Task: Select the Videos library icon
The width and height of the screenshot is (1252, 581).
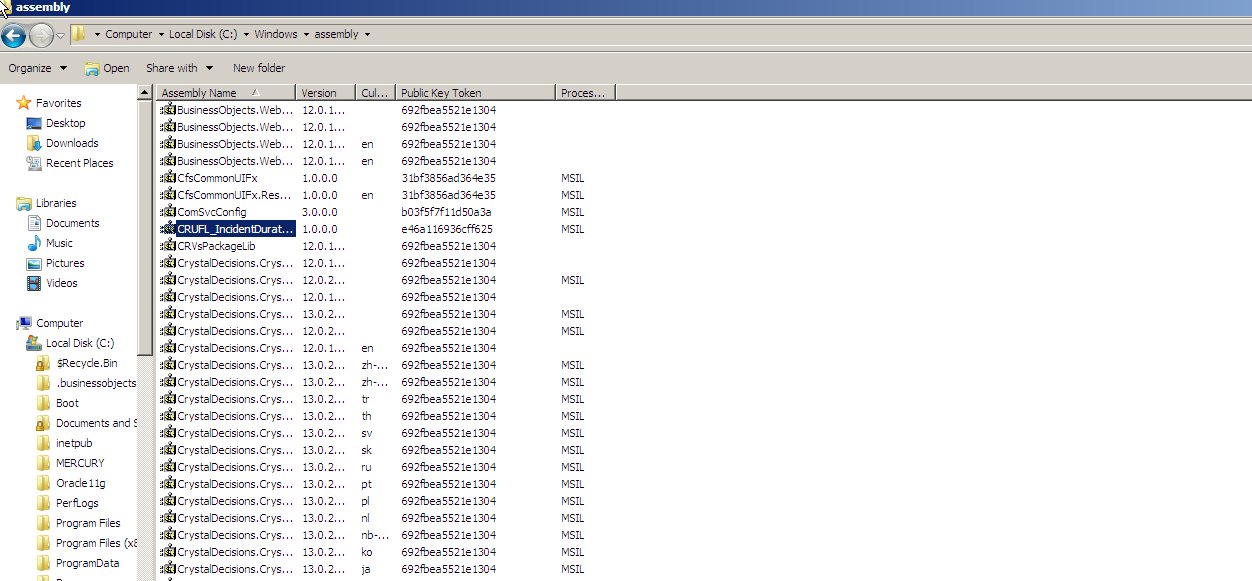Action: (33, 283)
